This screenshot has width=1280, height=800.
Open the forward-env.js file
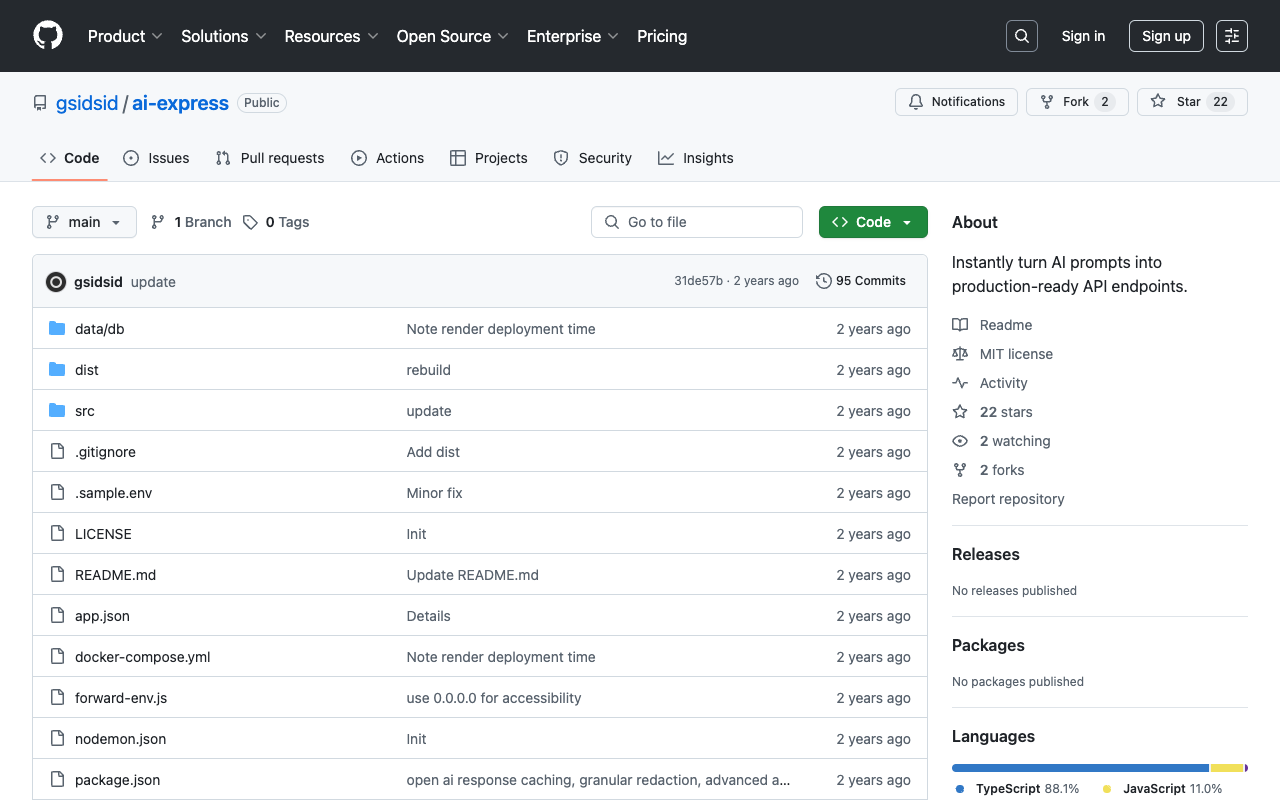click(x=121, y=698)
